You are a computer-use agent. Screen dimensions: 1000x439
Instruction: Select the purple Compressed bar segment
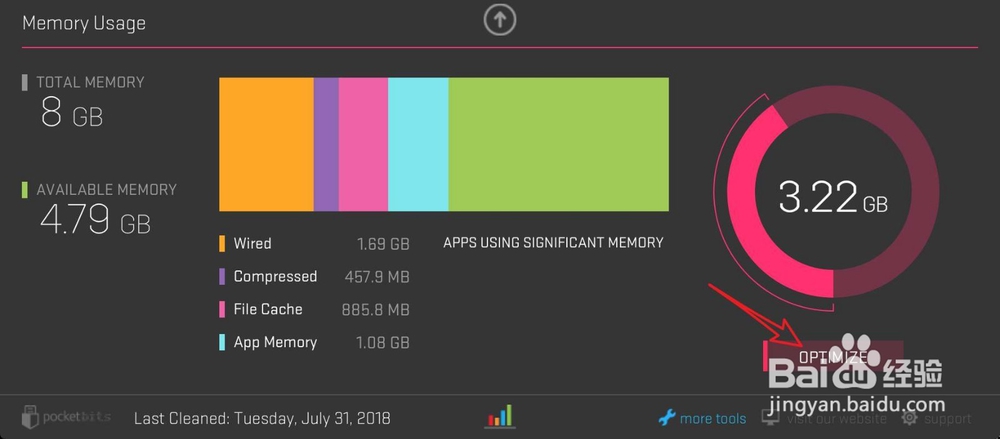pyautogui.click(x=326, y=144)
